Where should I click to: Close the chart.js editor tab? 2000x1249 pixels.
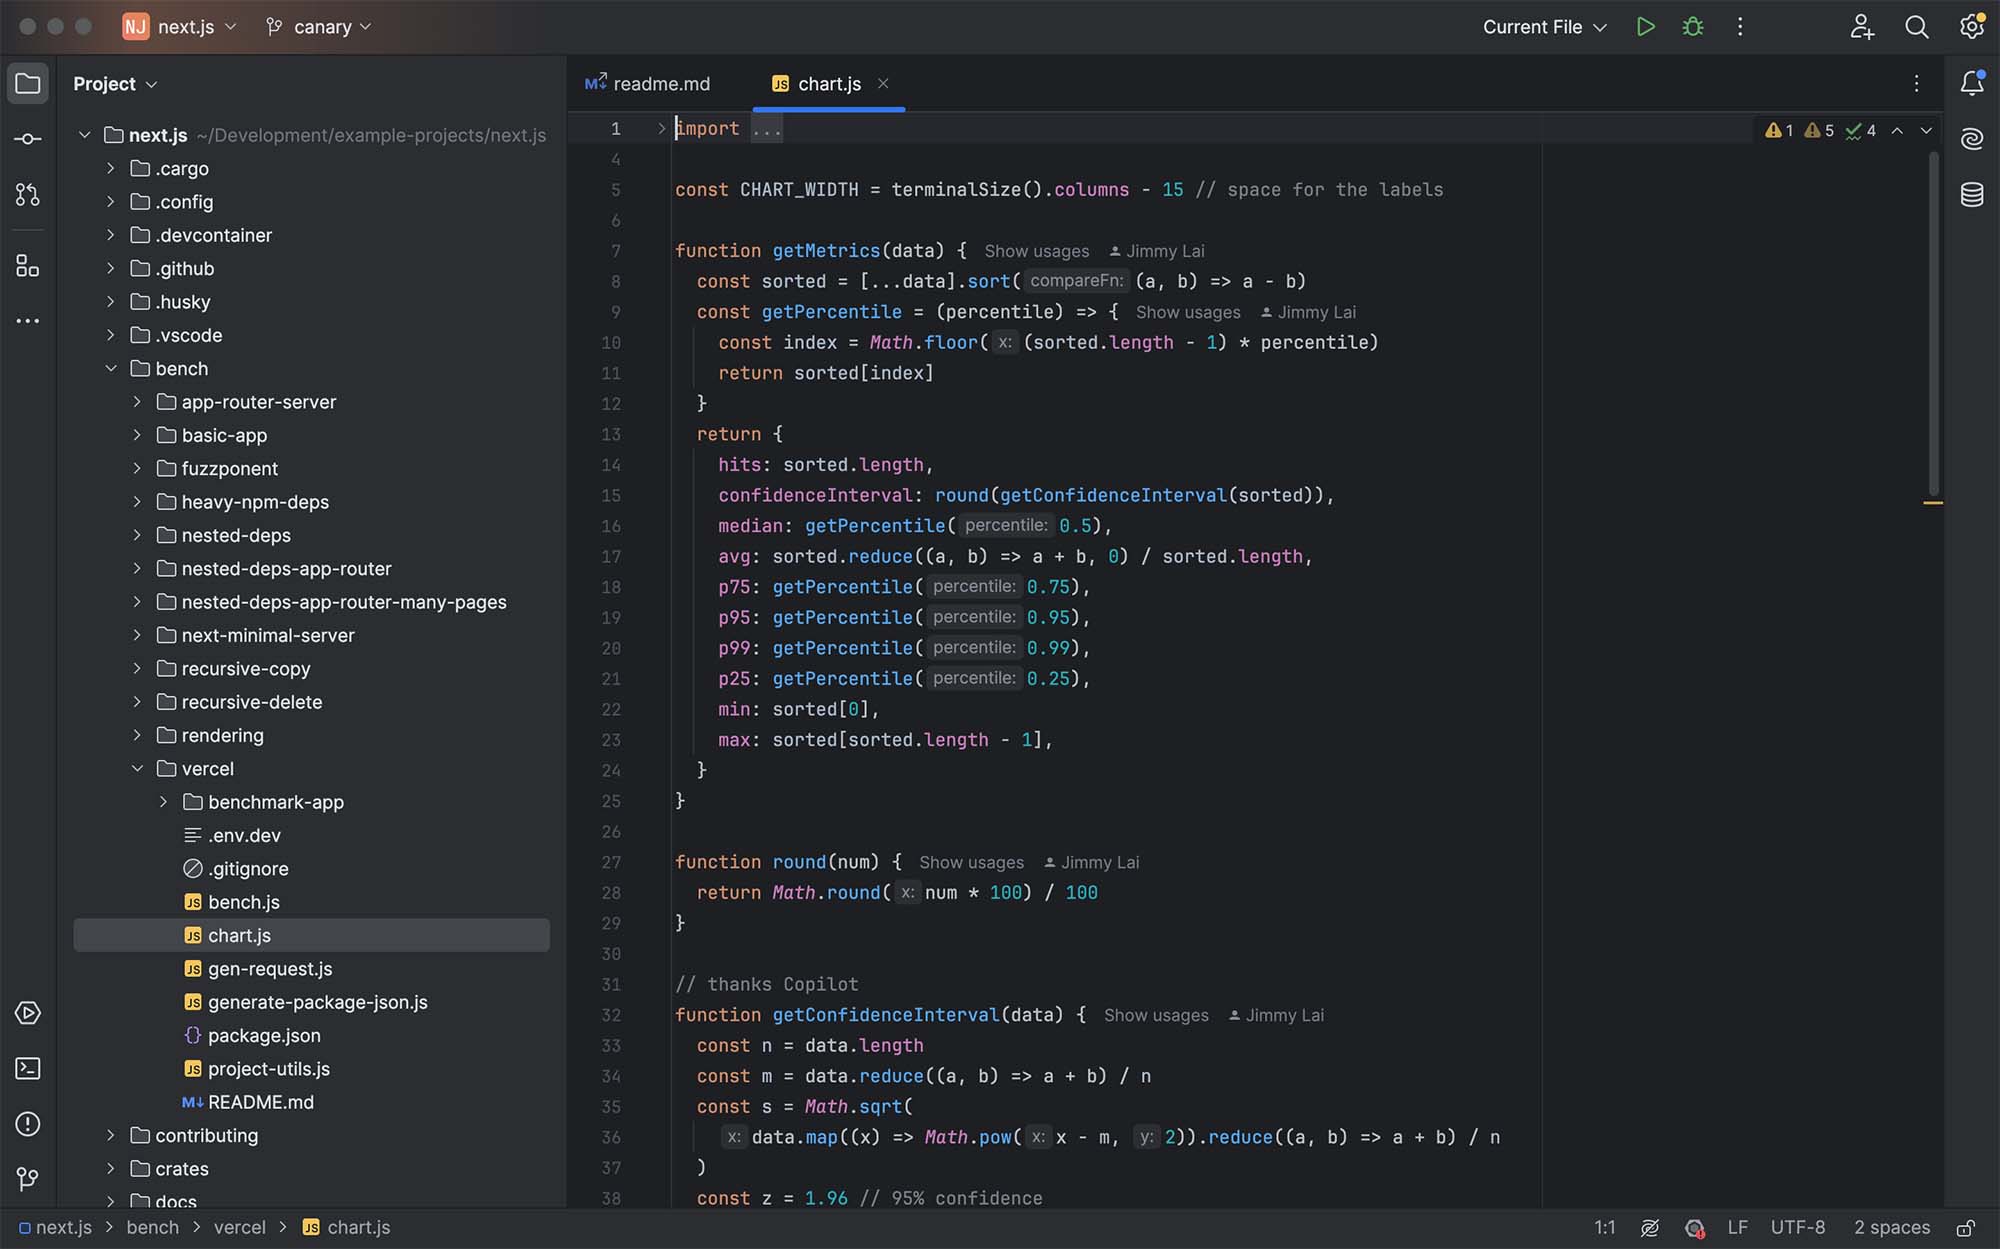883,84
